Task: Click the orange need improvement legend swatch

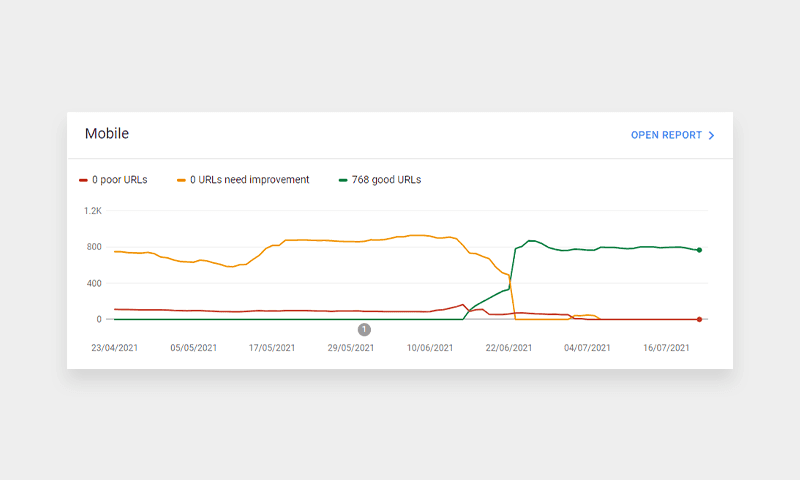Action: [181, 180]
